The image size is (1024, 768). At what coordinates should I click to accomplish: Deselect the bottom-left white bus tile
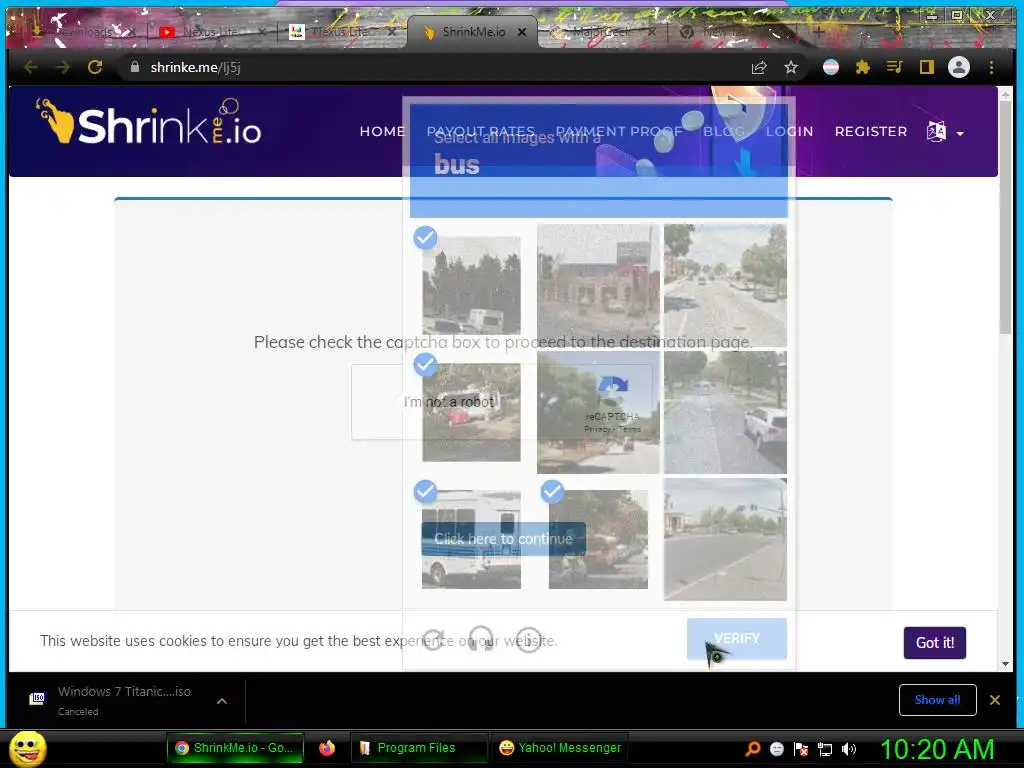pos(471,539)
